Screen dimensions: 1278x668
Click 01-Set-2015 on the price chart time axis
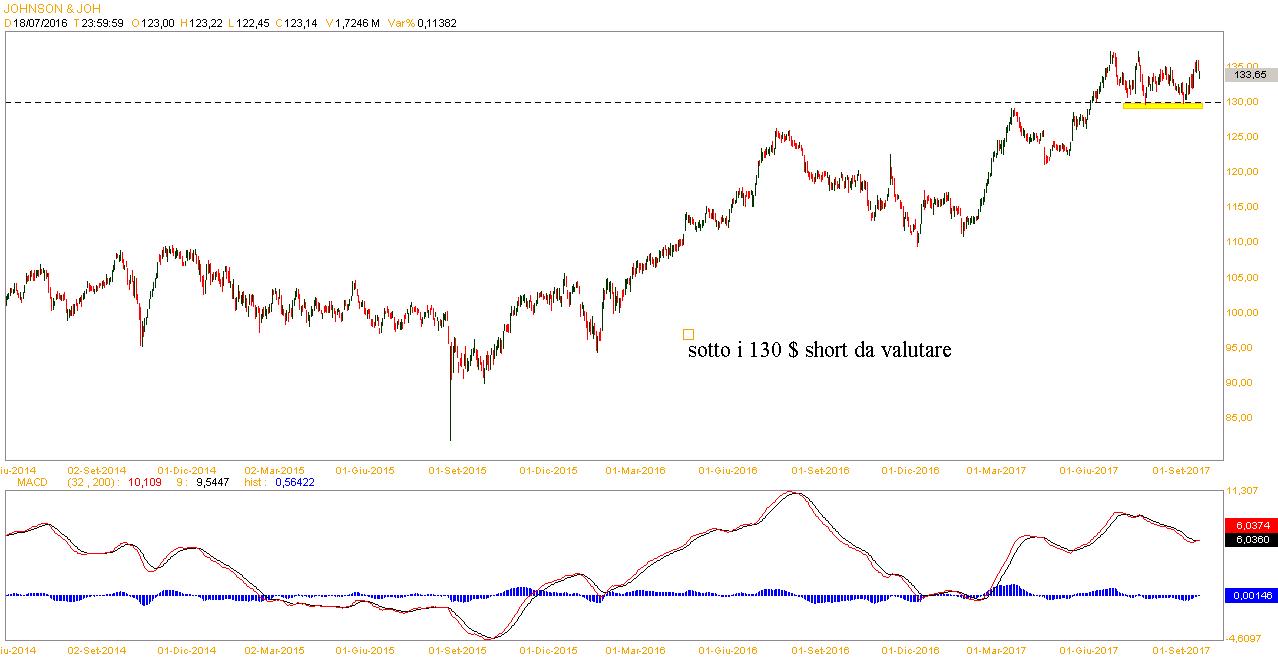click(458, 469)
